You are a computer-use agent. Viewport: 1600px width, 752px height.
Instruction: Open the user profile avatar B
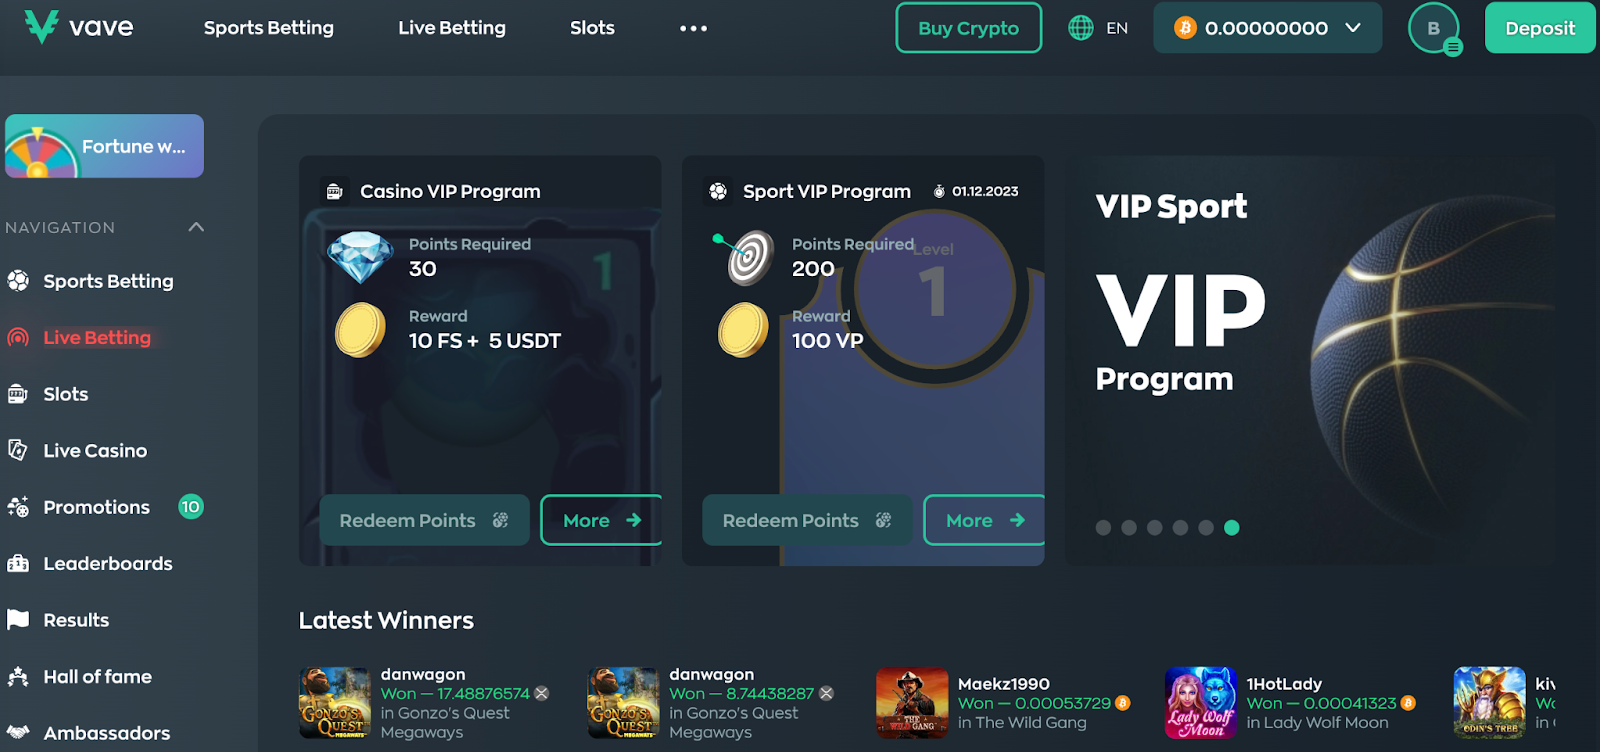pyautogui.click(x=1434, y=28)
